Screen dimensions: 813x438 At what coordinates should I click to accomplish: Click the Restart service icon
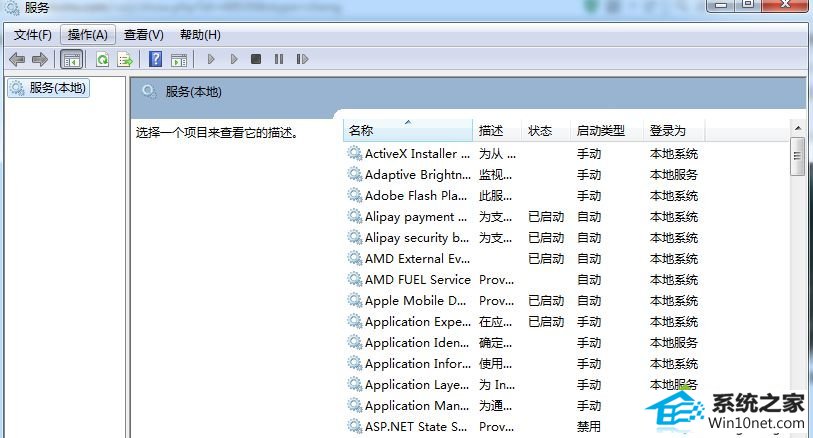click(302, 59)
